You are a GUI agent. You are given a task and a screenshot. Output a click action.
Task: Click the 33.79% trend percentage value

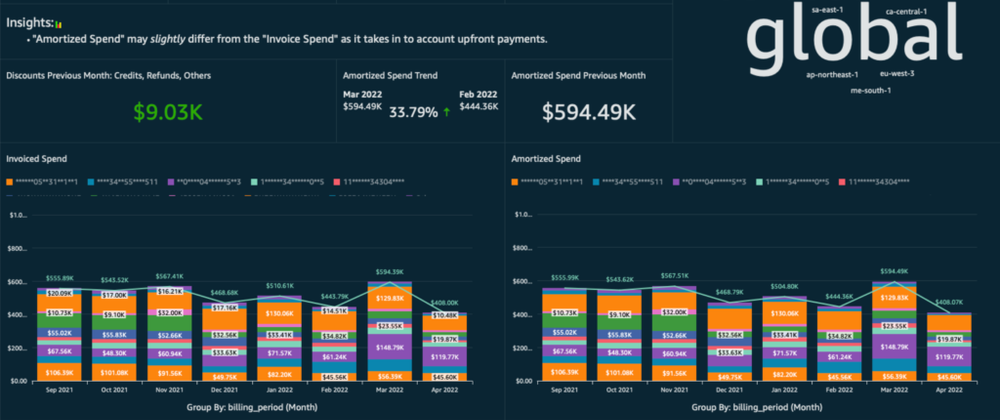pyautogui.click(x=413, y=112)
